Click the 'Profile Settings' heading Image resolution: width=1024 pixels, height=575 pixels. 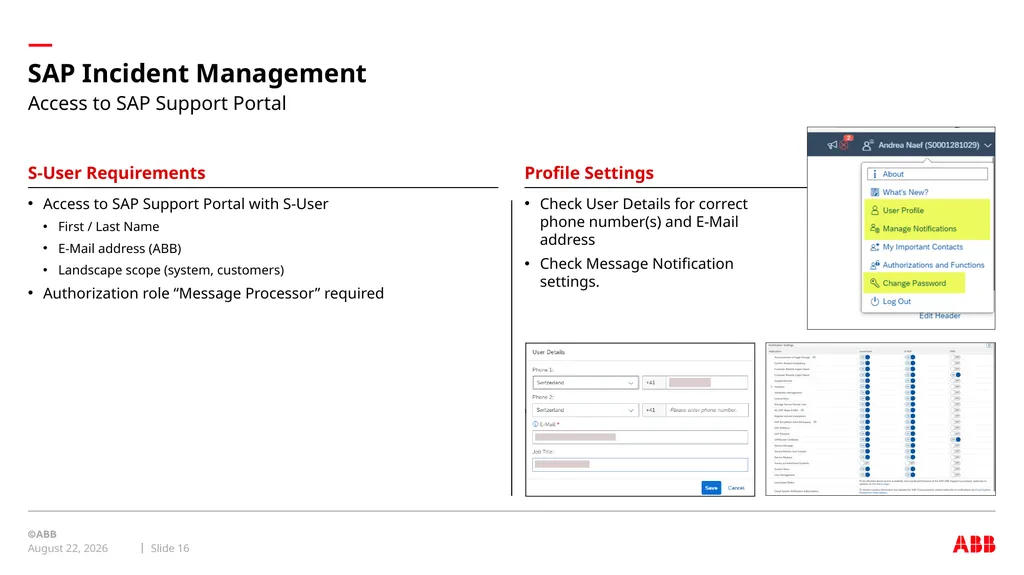point(589,172)
